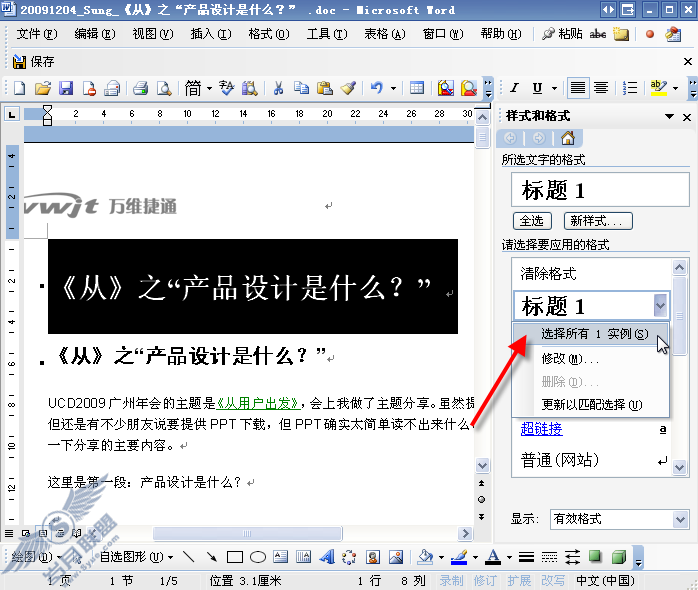Copy the selection using the Copy icon
The height and width of the screenshot is (590, 698).
coord(301,88)
